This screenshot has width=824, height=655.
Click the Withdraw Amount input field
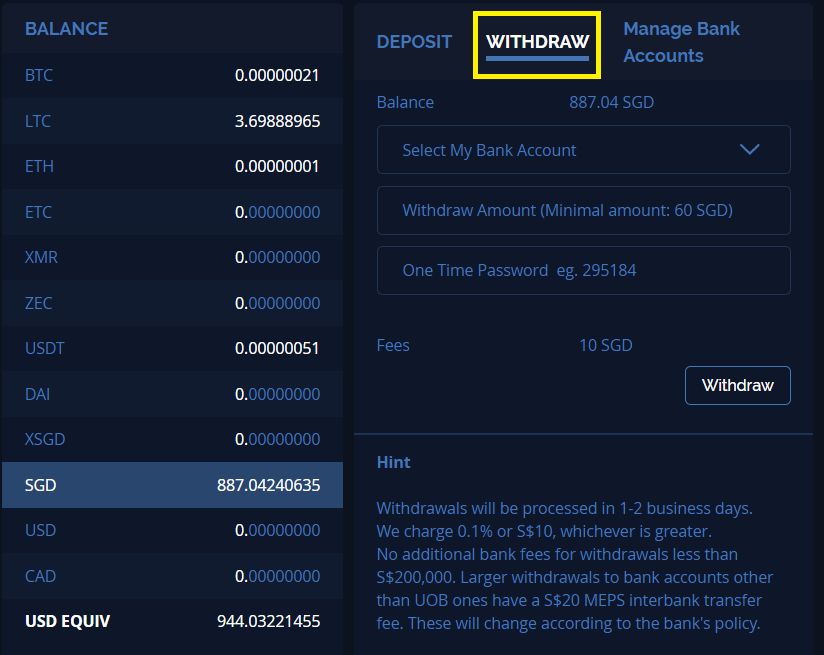[583, 210]
